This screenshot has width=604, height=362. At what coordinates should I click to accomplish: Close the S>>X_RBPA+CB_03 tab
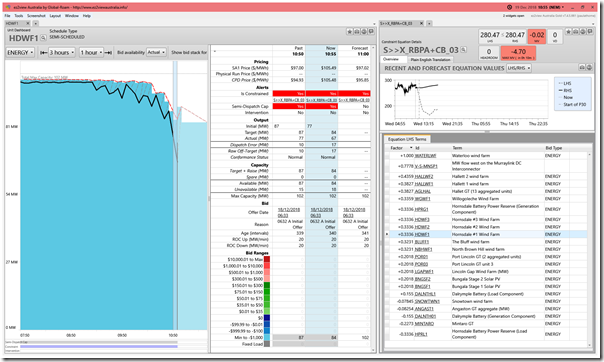pyautogui.click(x=421, y=23)
